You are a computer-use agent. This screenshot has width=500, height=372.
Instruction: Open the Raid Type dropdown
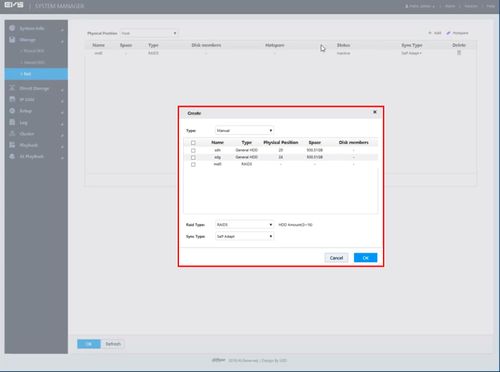[245, 225]
